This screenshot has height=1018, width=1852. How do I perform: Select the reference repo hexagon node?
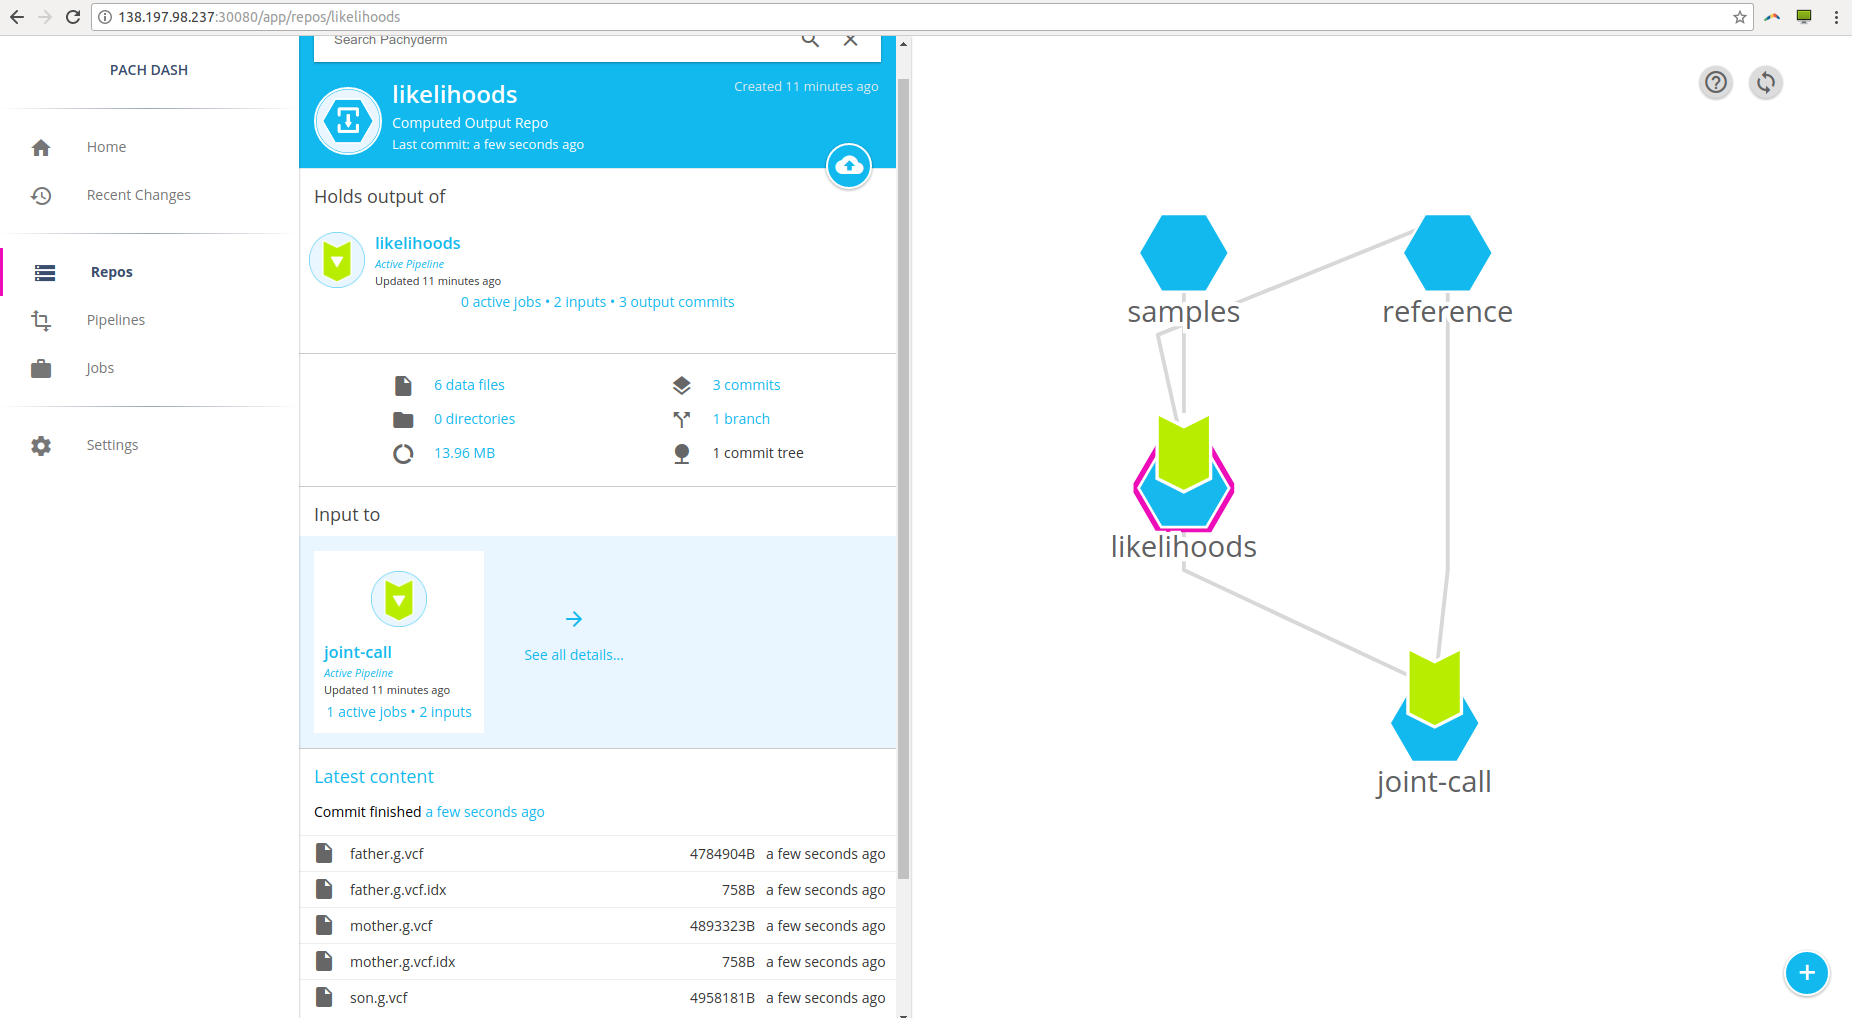1447,253
